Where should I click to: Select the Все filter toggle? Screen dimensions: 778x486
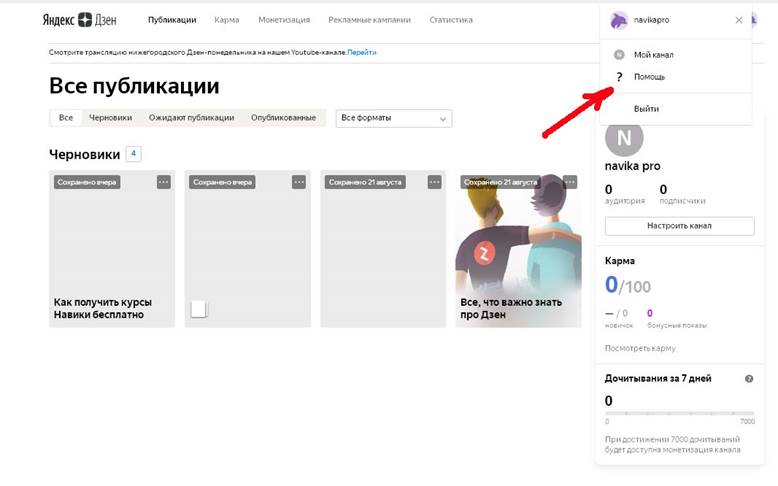point(66,118)
